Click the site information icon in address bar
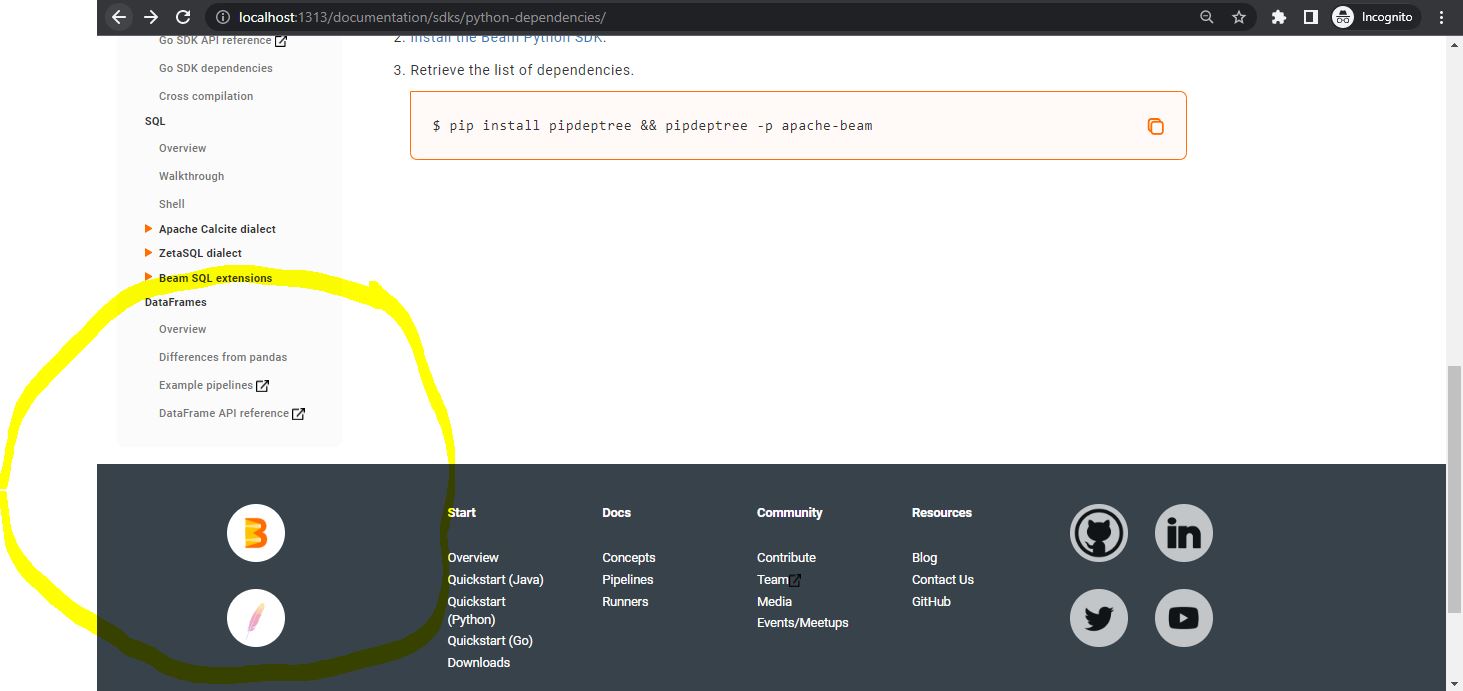The width and height of the screenshot is (1463, 691). 222,17
